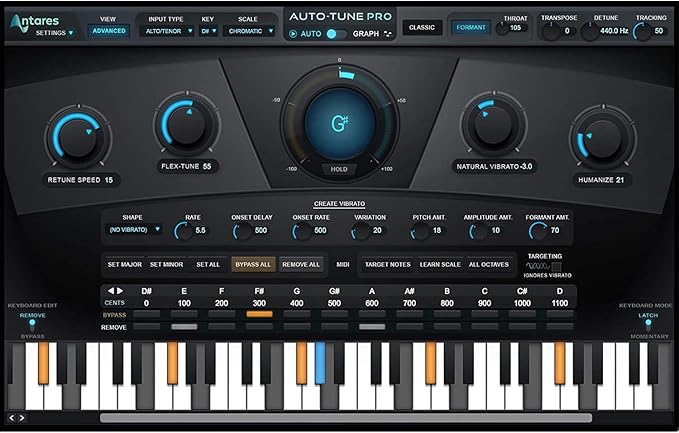
Task: Click the Retune Speed knob
Action: pos(78,137)
